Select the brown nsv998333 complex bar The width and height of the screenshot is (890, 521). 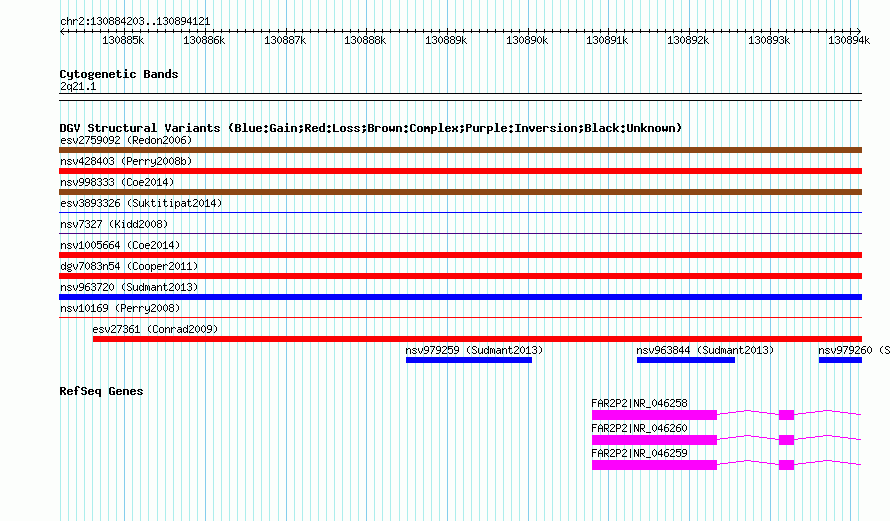(460, 192)
